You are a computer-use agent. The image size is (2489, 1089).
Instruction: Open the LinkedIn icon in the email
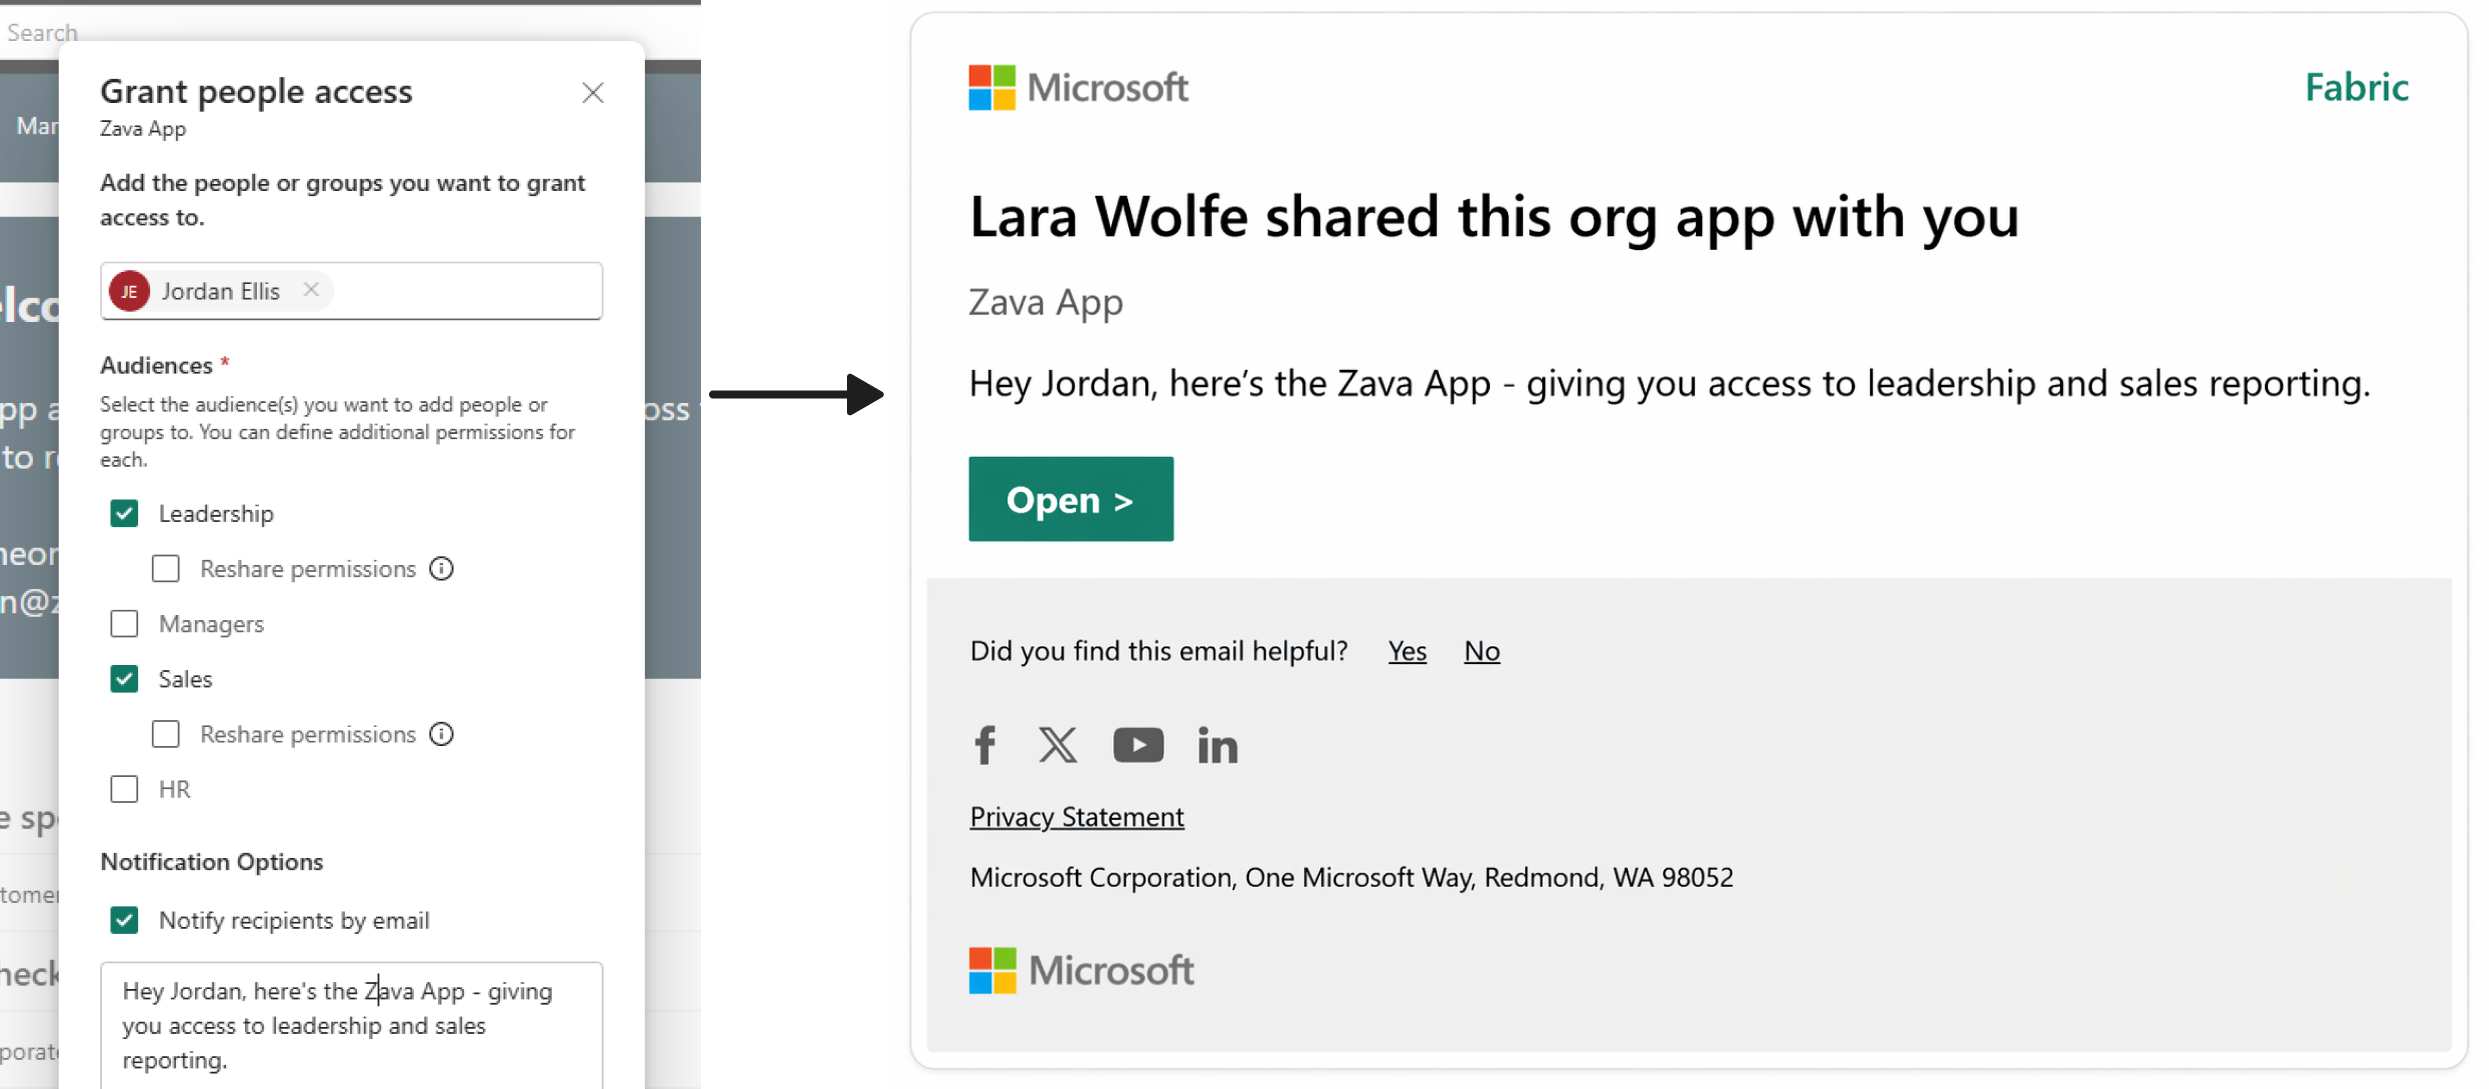tap(1217, 745)
